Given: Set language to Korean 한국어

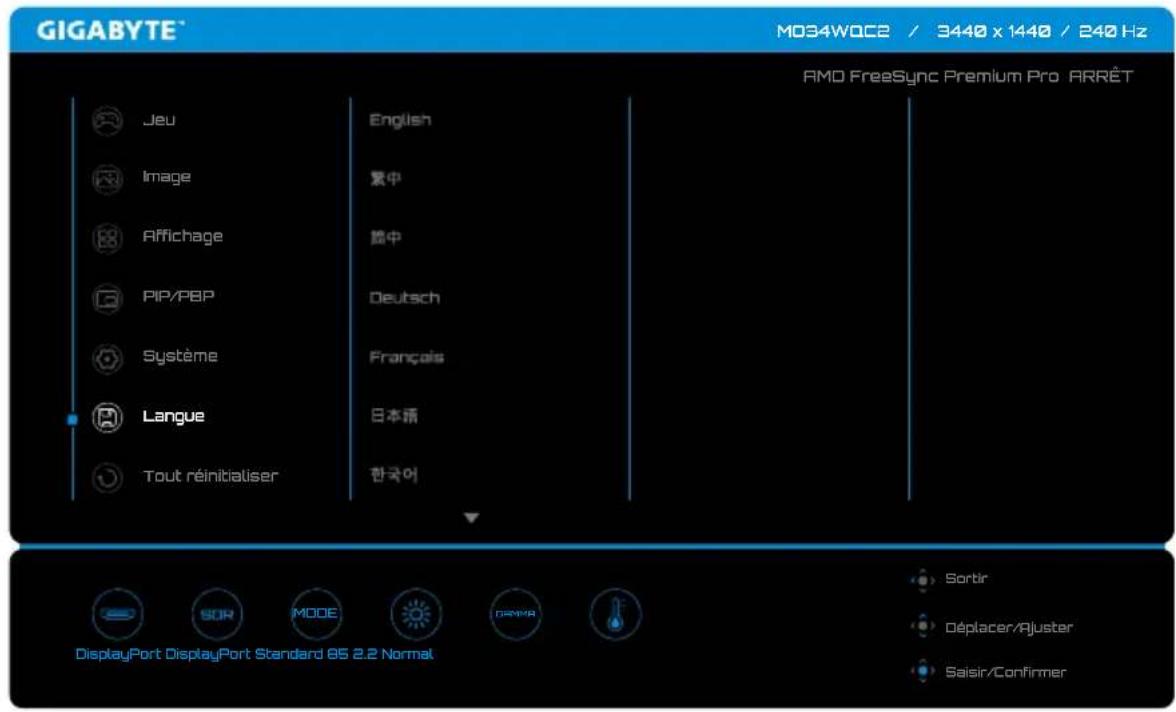Looking at the screenshot, I should tap(394, 475).
